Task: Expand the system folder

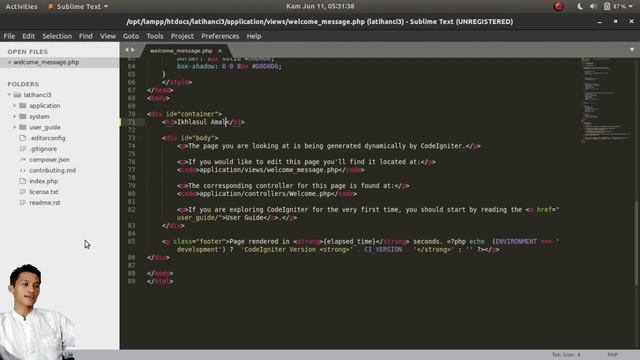Action: [x=15, y=116]
